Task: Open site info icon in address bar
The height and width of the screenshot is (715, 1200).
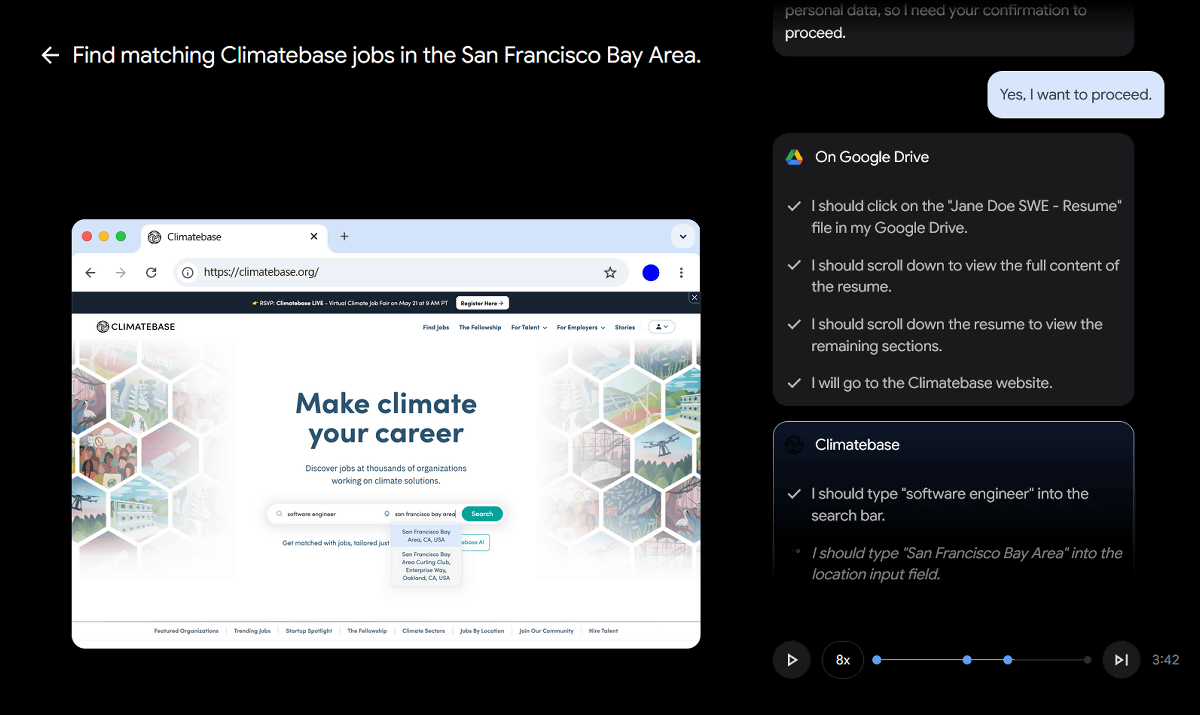Action: point(187,272)
